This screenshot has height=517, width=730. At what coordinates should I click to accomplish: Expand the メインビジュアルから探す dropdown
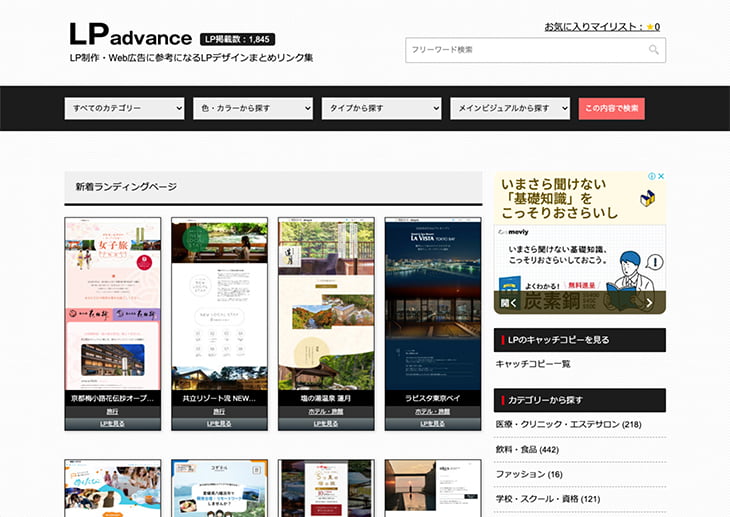coord(510,108)
